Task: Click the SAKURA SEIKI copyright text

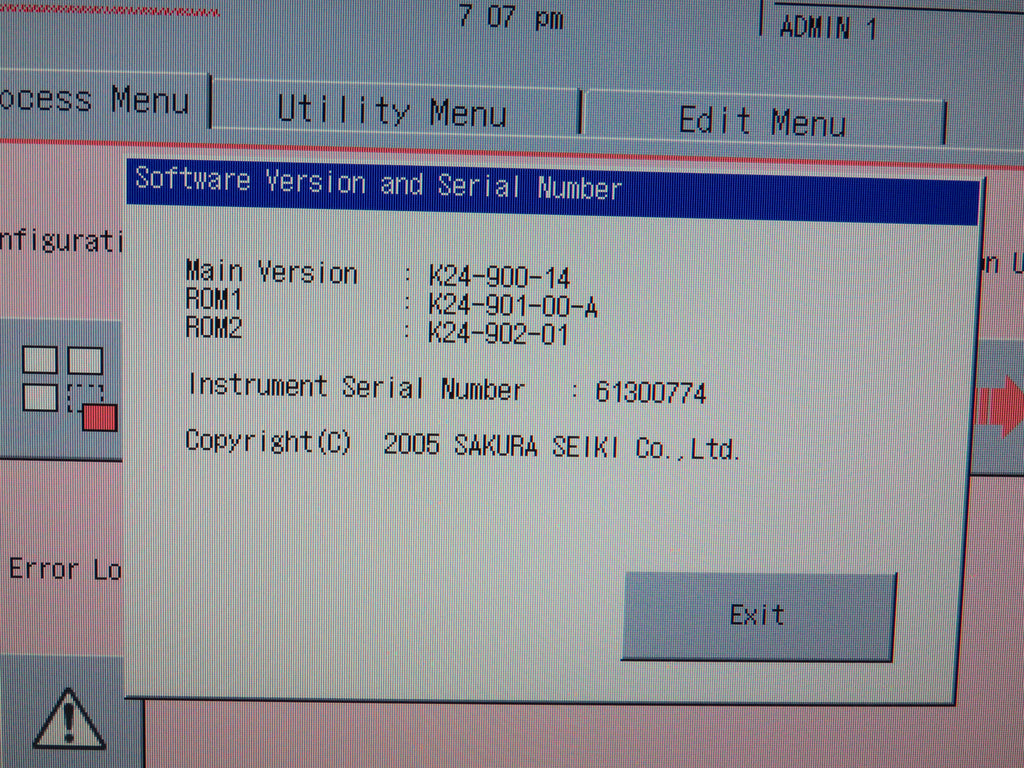Action: pos(562,447)
